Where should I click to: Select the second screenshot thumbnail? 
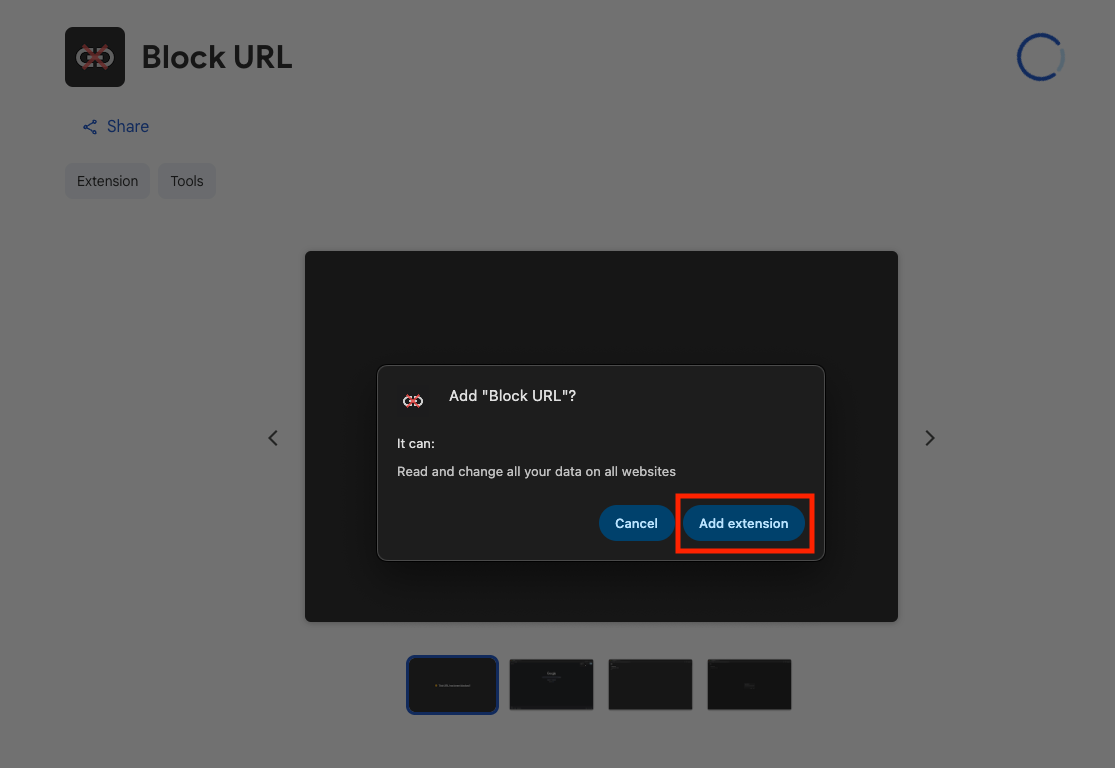click(x=551, y=684)
